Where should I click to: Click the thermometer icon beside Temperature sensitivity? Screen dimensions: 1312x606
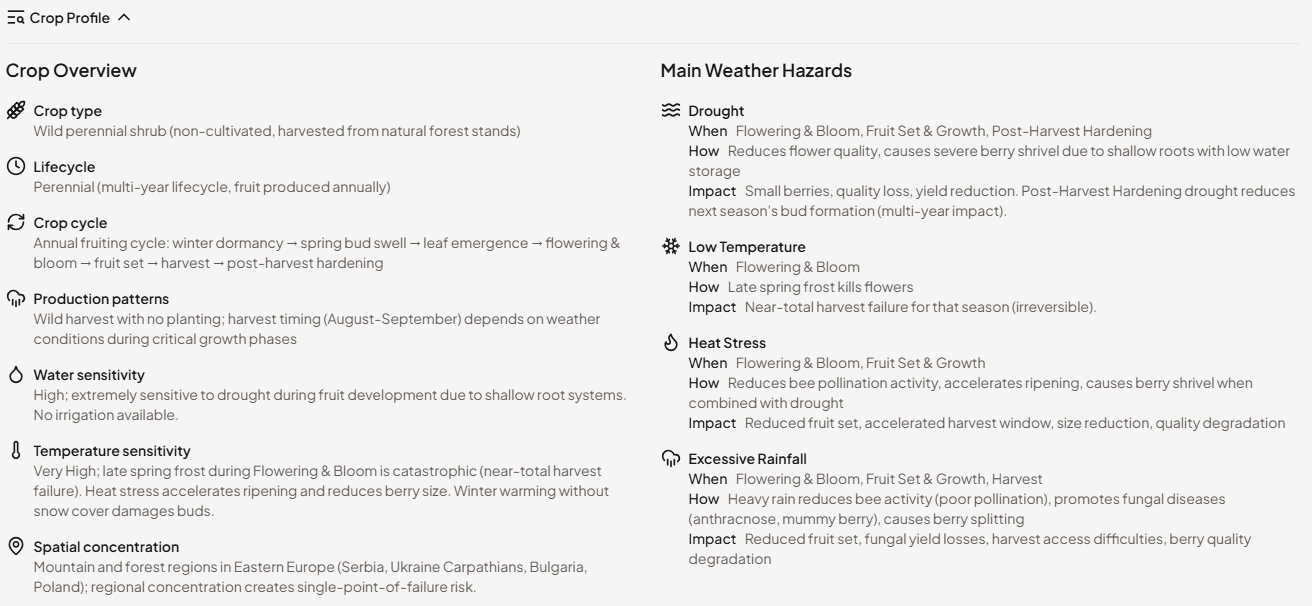15,451
